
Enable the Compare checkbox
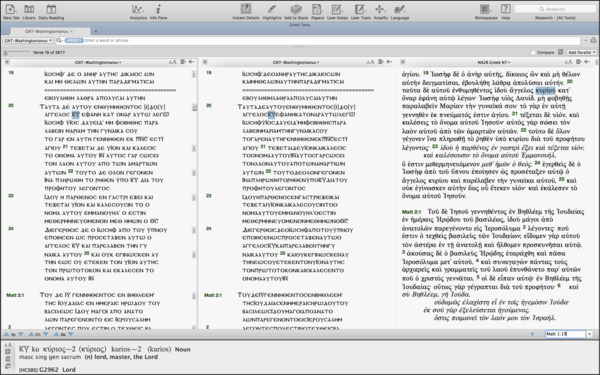[533, 52]
